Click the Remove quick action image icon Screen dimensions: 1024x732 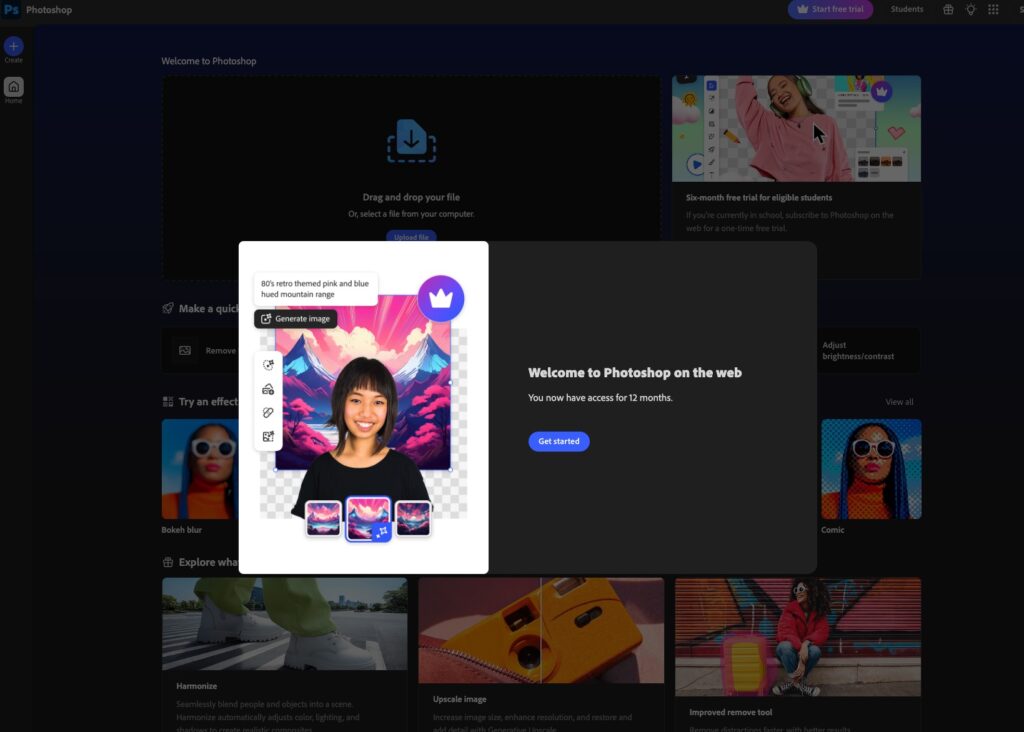[185, 351]
